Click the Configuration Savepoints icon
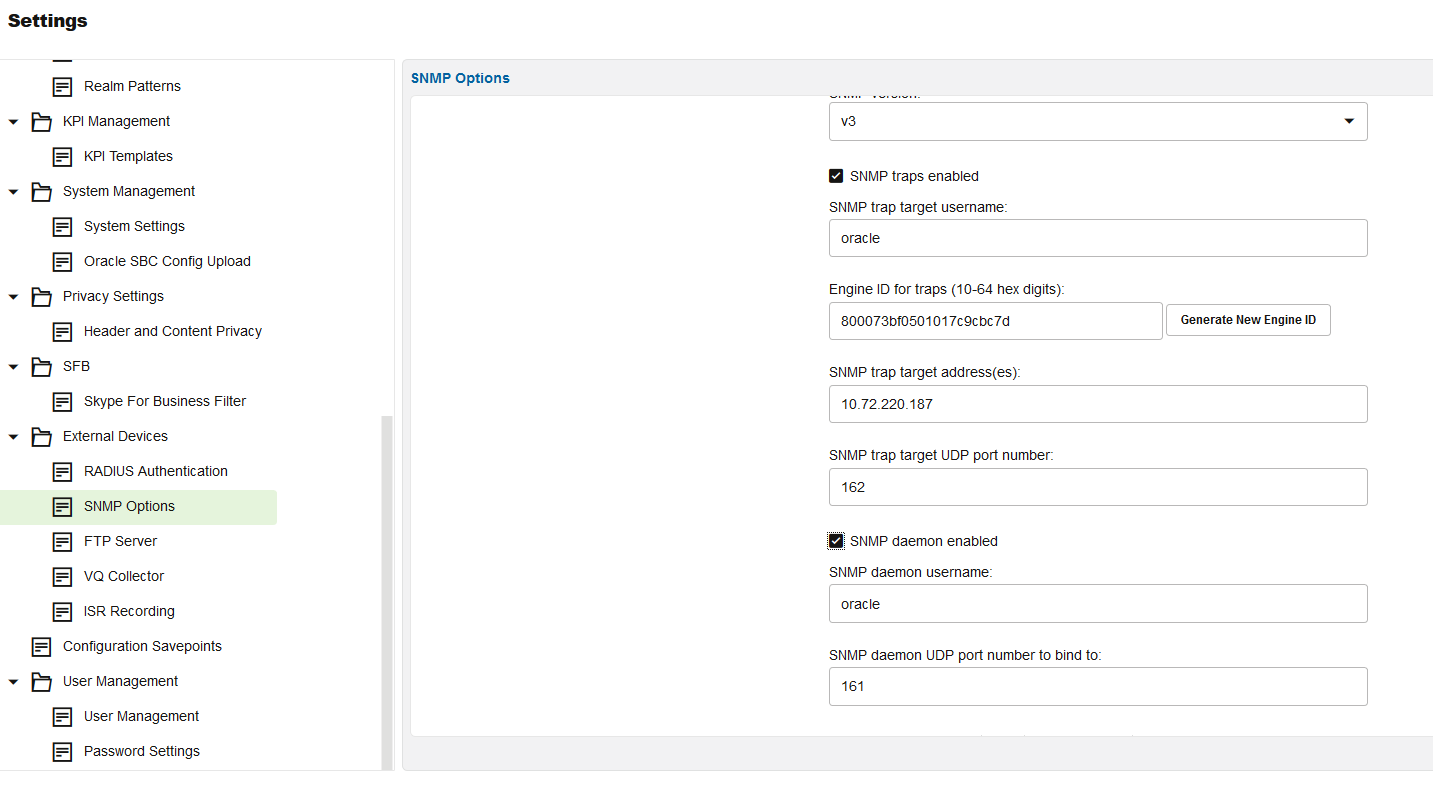The width and height of the screenshot is (1433, 792). pos(41,647)
